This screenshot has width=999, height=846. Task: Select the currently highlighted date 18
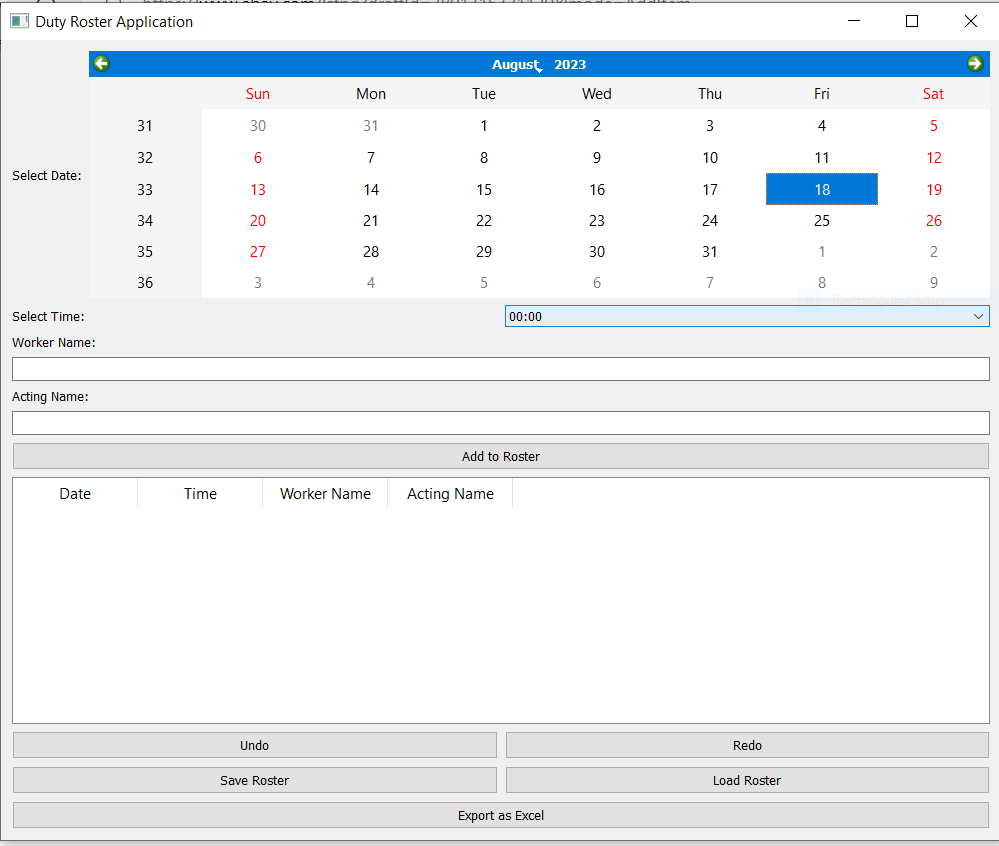[822, 189]
